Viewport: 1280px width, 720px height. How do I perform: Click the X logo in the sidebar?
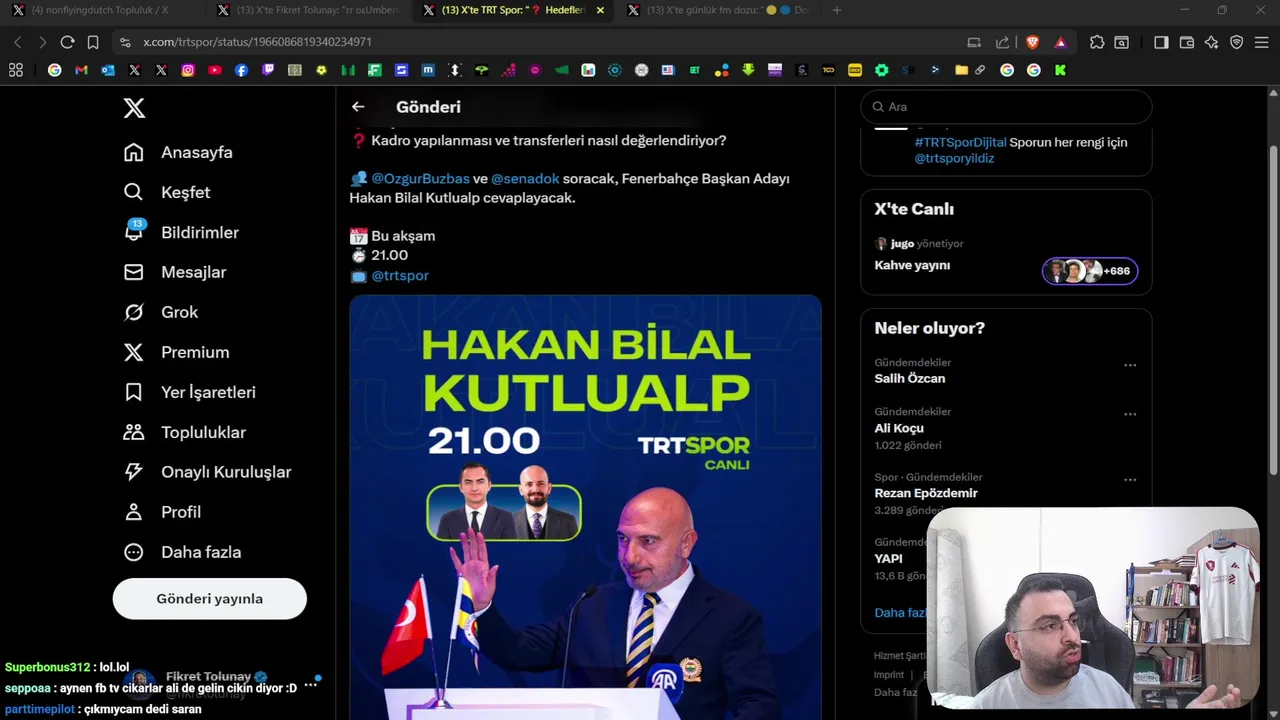[x=134, y=108]
